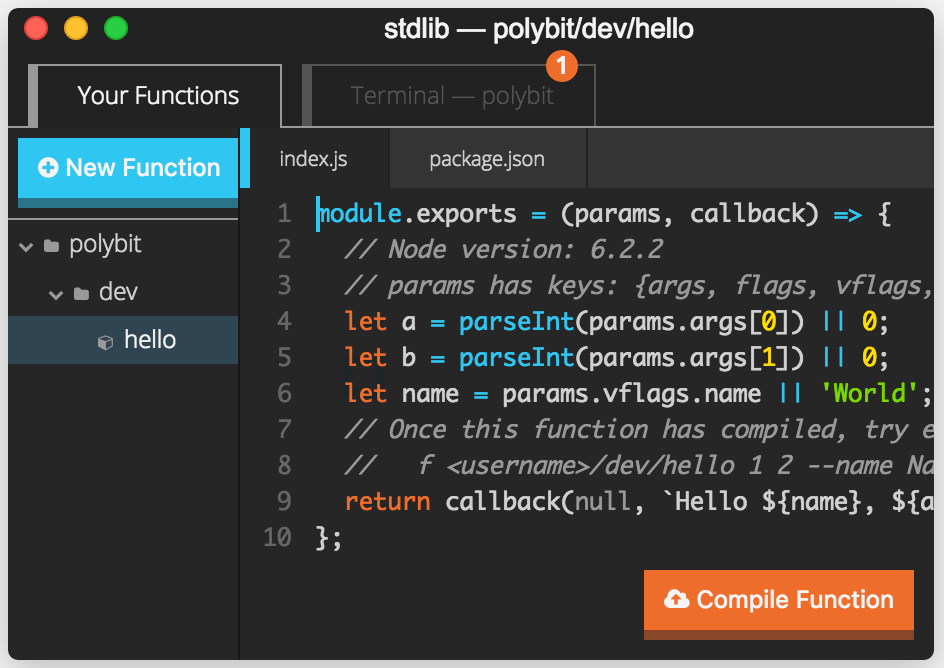Click the dev folder label
This screenshot has width=944, height=668.
pos(118,293)
